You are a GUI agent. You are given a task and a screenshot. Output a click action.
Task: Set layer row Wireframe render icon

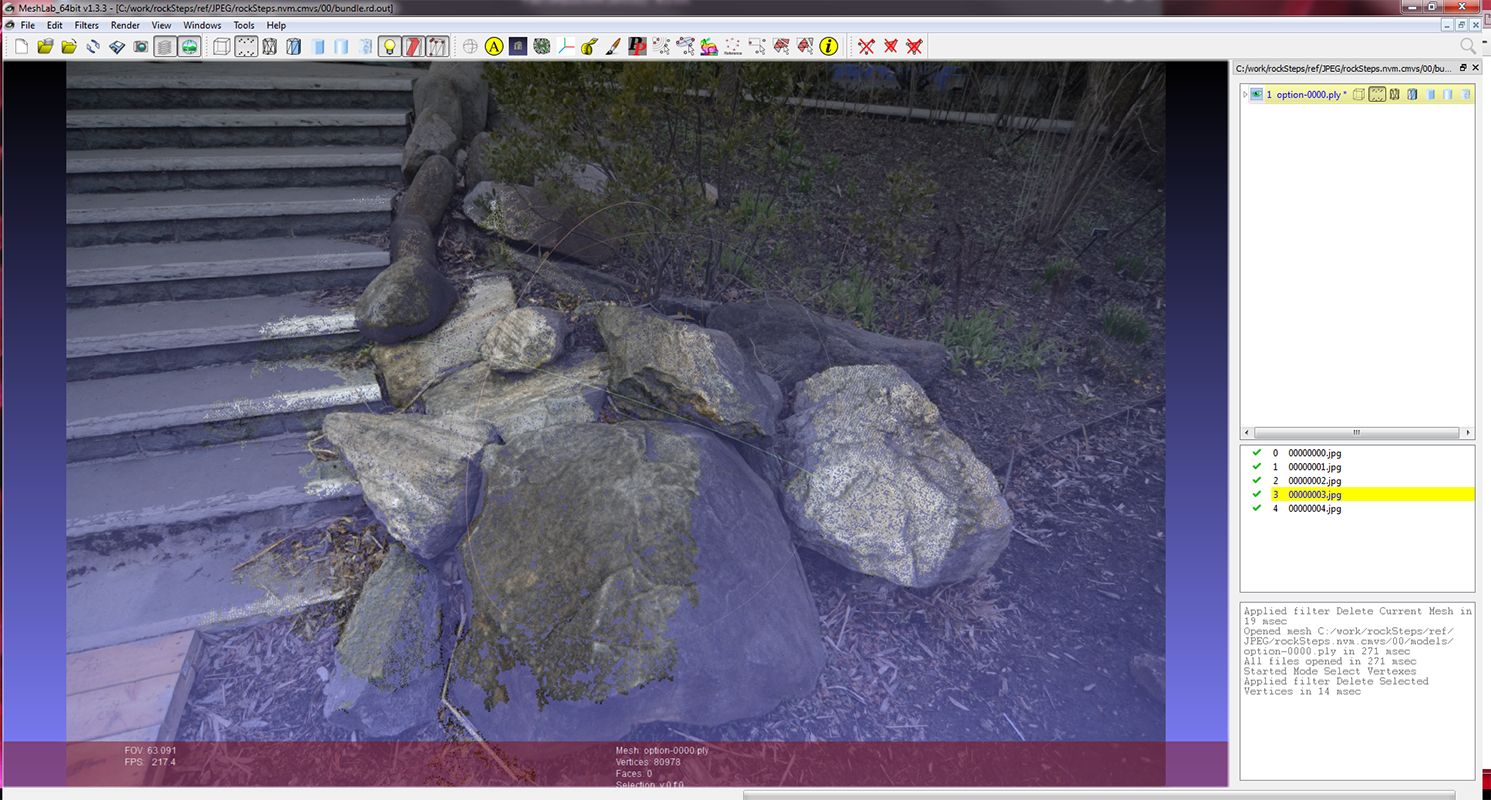pos(1395,94)
